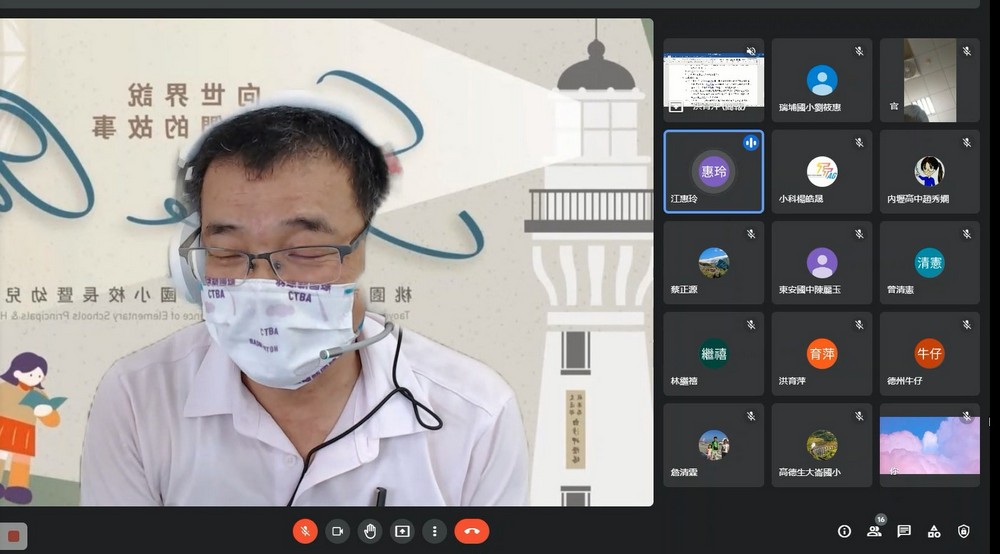This screenshot has width=1000, height=554.
Task: Show the participants list with 16 badge
Action: point(874,531)
